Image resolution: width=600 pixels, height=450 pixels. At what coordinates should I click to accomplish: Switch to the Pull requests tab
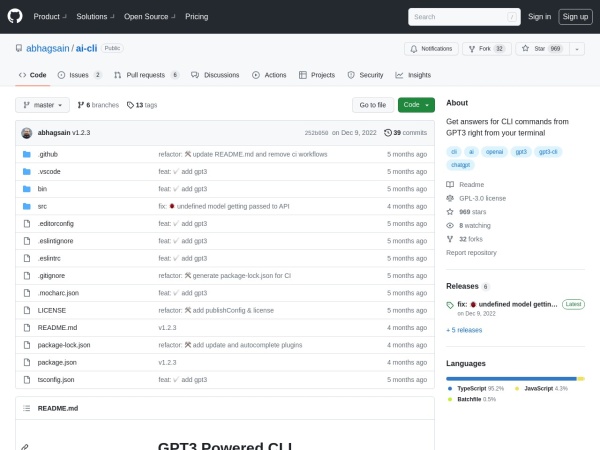[x=145, y=75]
